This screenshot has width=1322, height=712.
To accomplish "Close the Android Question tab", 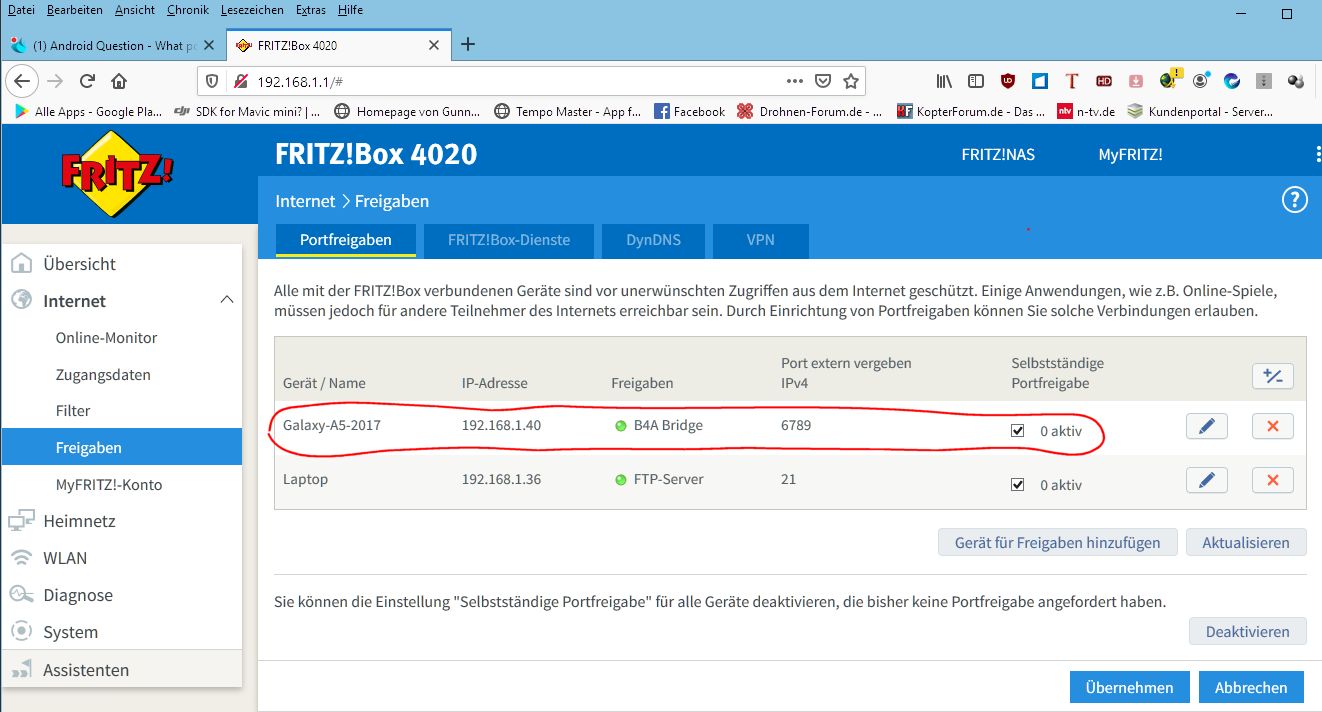I will click(209, 45).
